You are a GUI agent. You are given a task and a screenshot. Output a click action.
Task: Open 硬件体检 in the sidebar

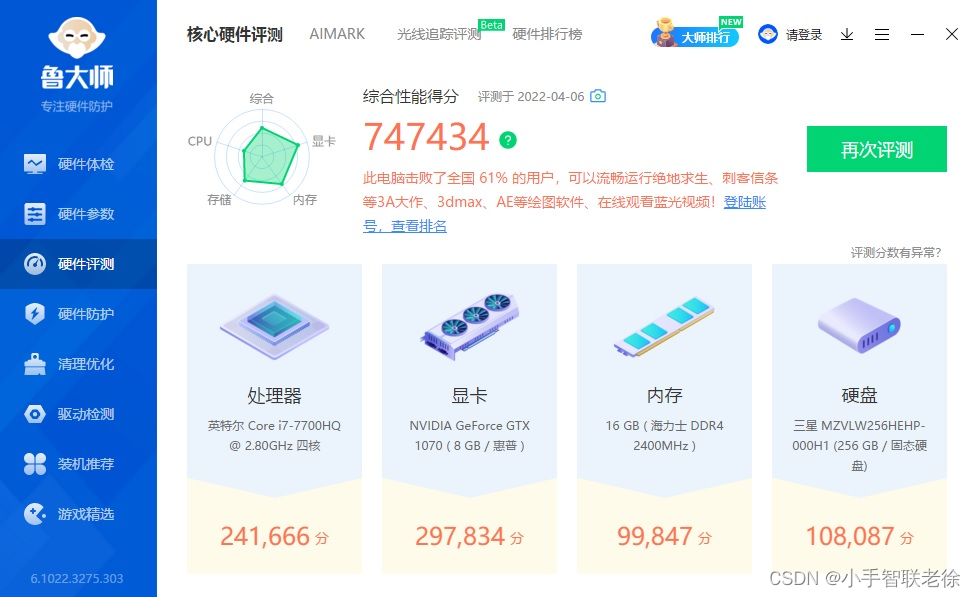click(x=78, y=164)
